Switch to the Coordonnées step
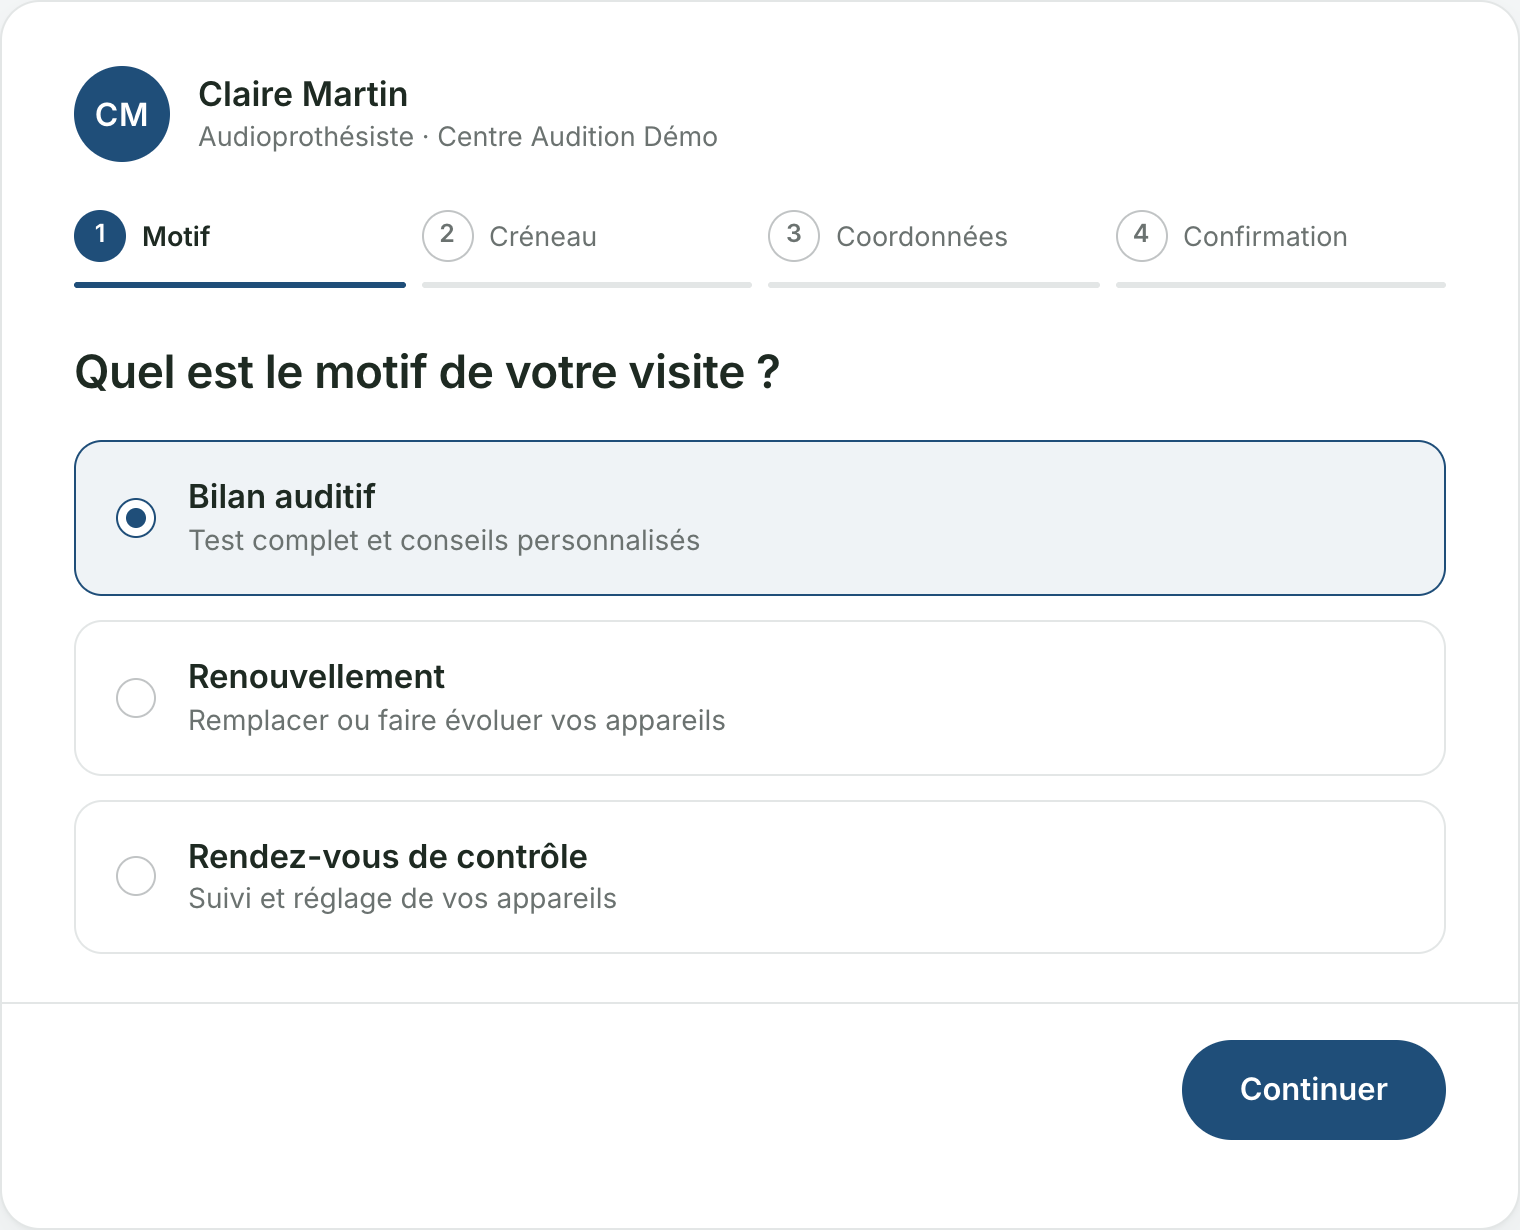The width and height of the screenshot is (1520, 1230). [x=934, y=248]
